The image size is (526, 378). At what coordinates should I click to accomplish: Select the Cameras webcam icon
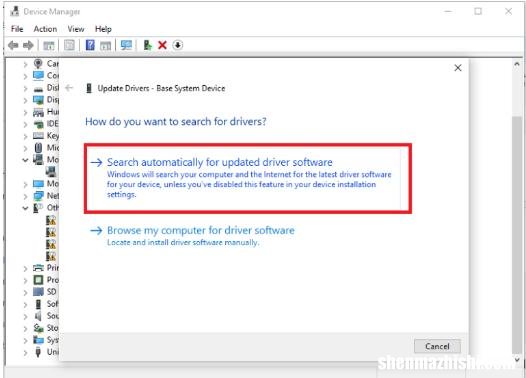(38, 63)
